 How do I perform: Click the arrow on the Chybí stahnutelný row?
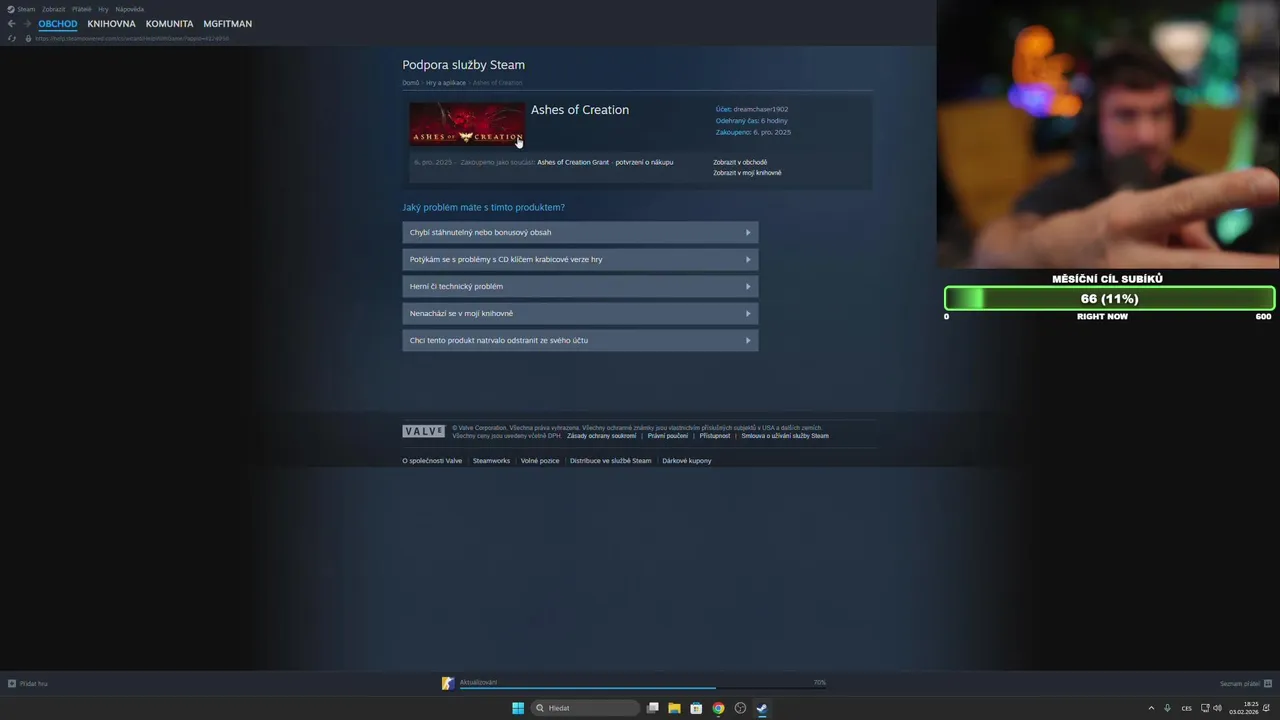point(748,232)
